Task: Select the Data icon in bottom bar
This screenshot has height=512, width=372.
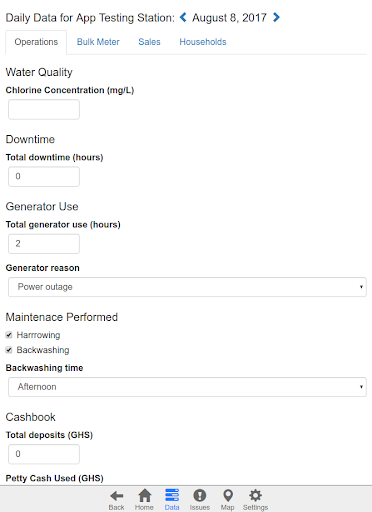Action: click(172, 495)
